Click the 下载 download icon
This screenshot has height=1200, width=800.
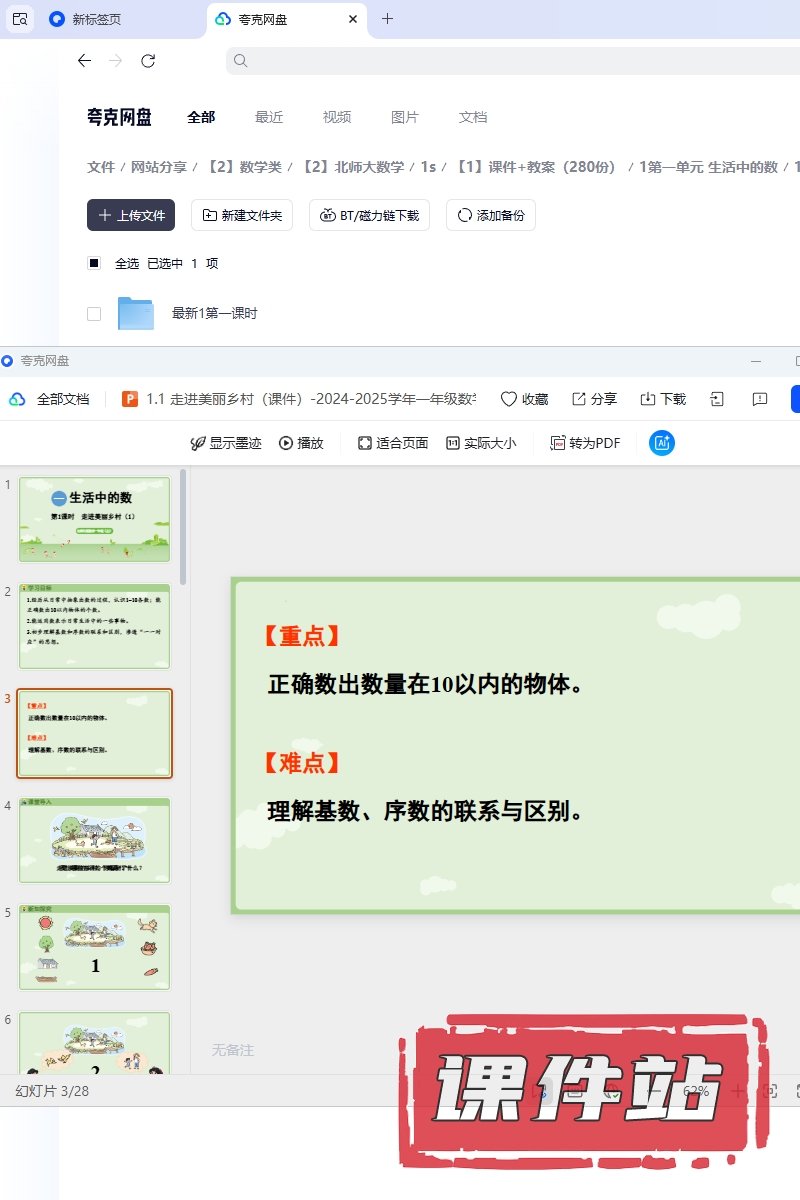click(647, 399)
